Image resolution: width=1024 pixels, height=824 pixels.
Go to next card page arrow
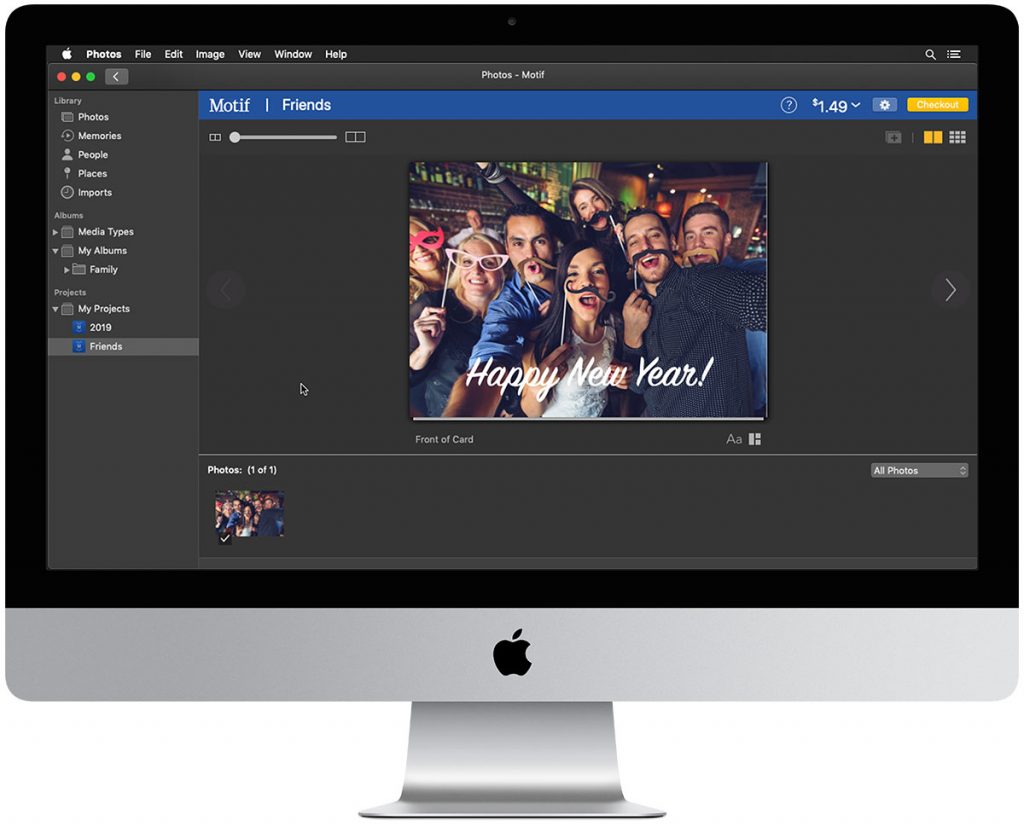[950, 289]
